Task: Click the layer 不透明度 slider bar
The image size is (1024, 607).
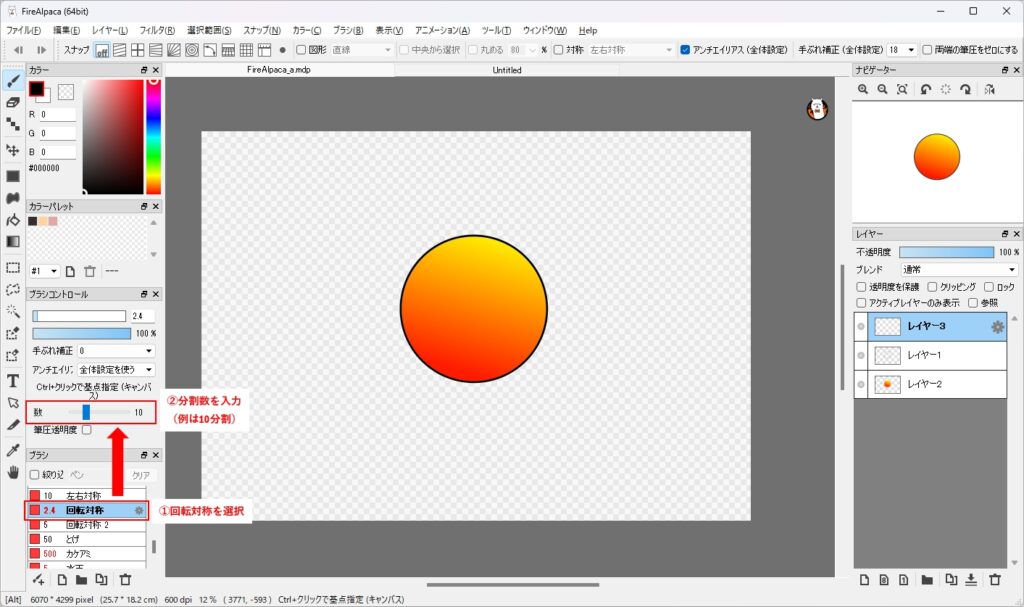Action: coord(947,252)
